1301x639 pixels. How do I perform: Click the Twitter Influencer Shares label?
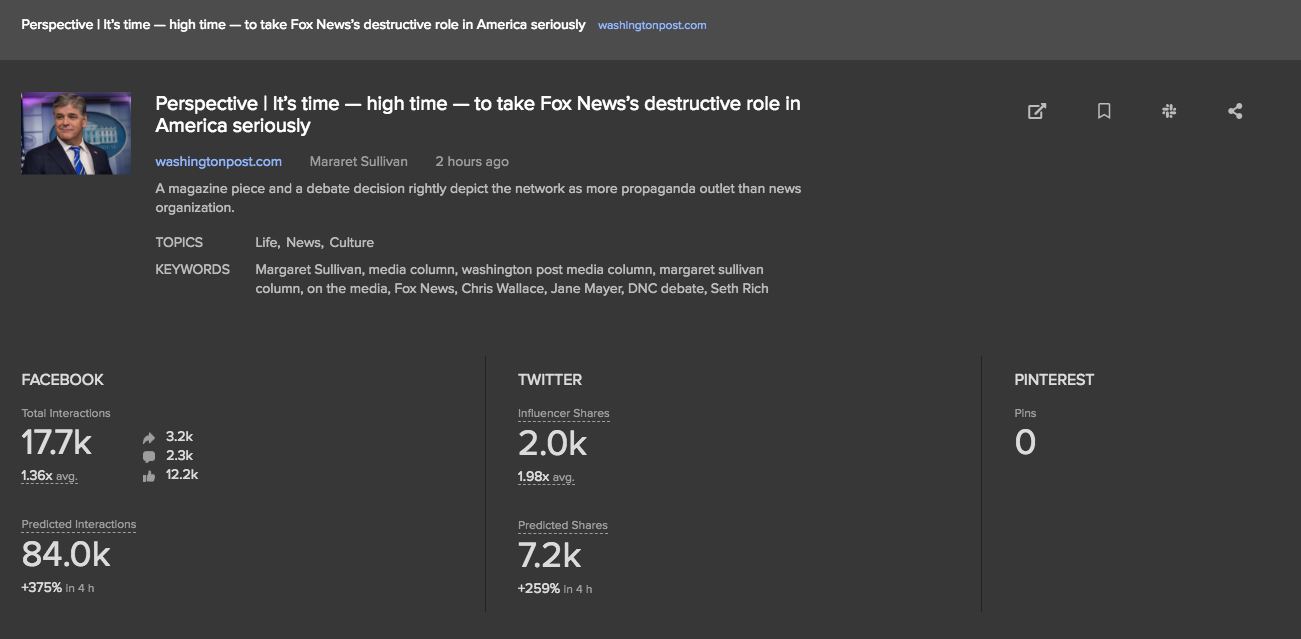[x=563, y=414]
